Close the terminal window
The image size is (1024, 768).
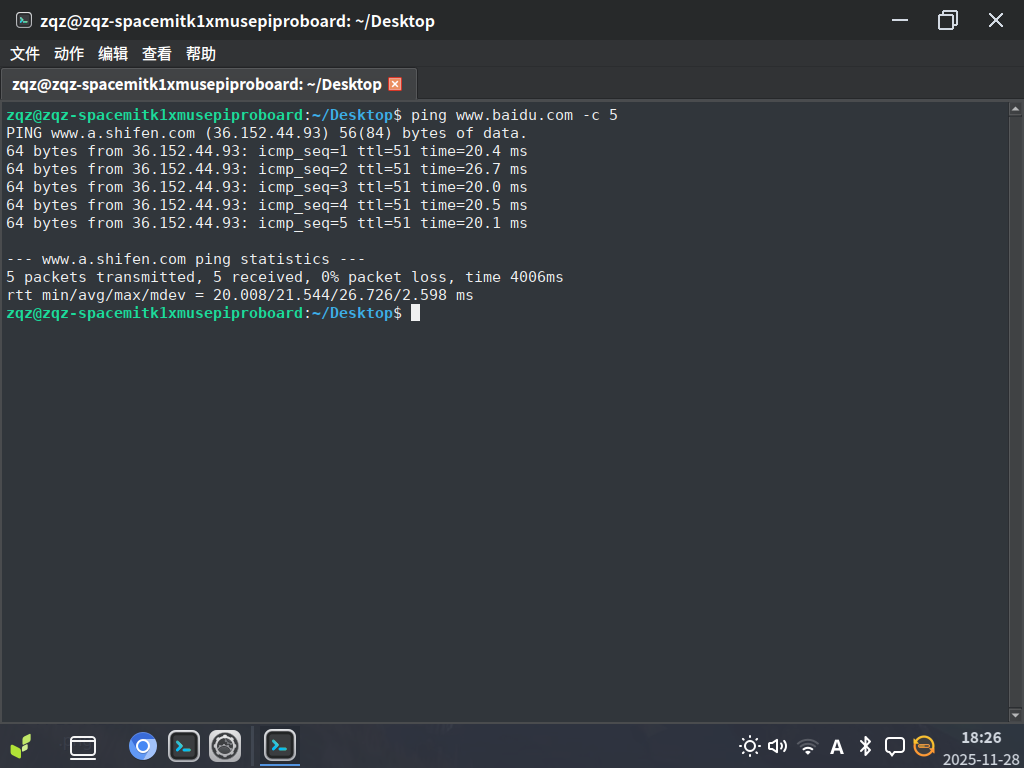click(x=995, y=20)
